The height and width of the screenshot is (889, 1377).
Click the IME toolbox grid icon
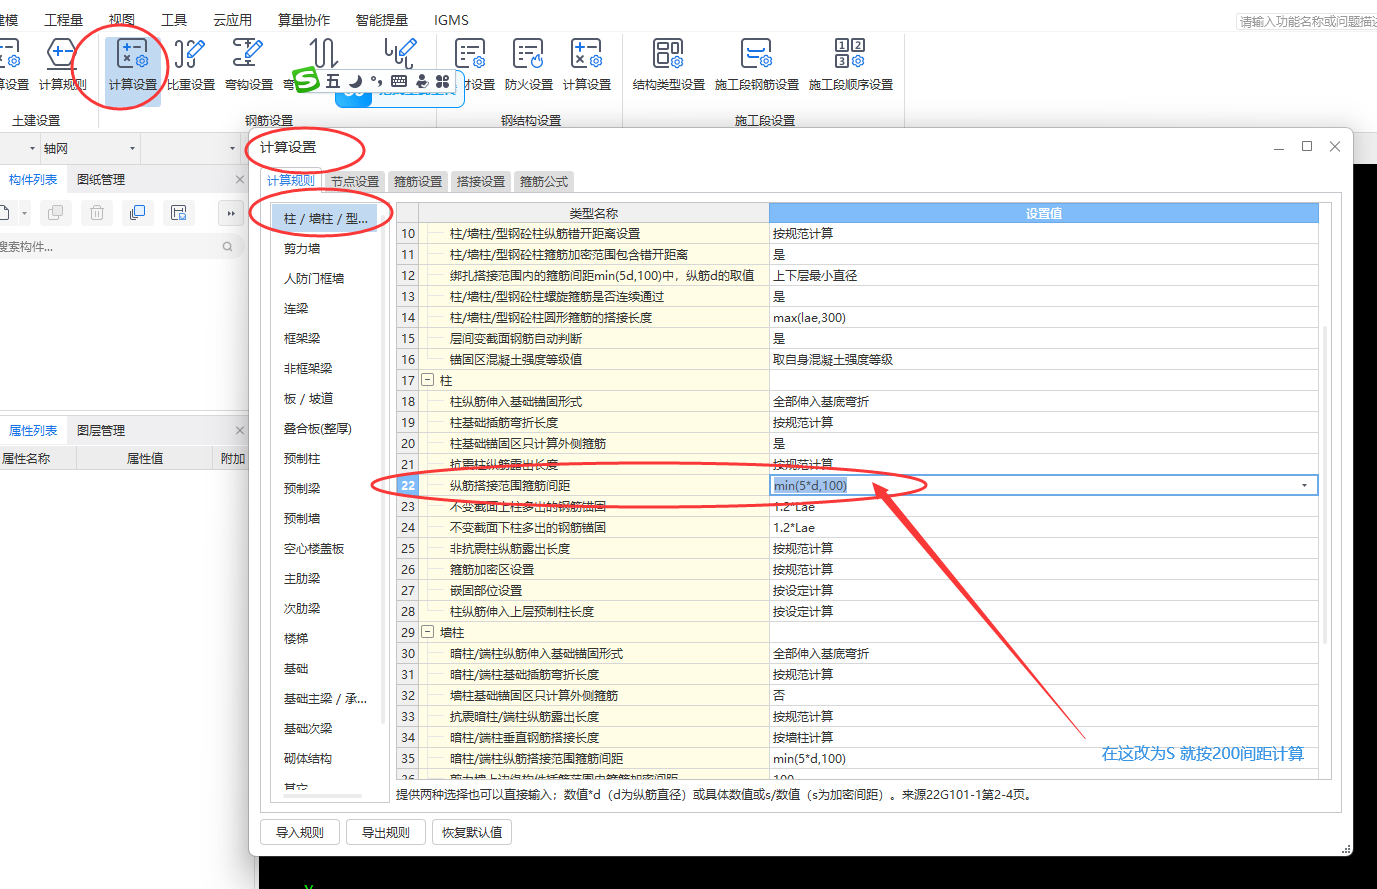pos(443,81)
